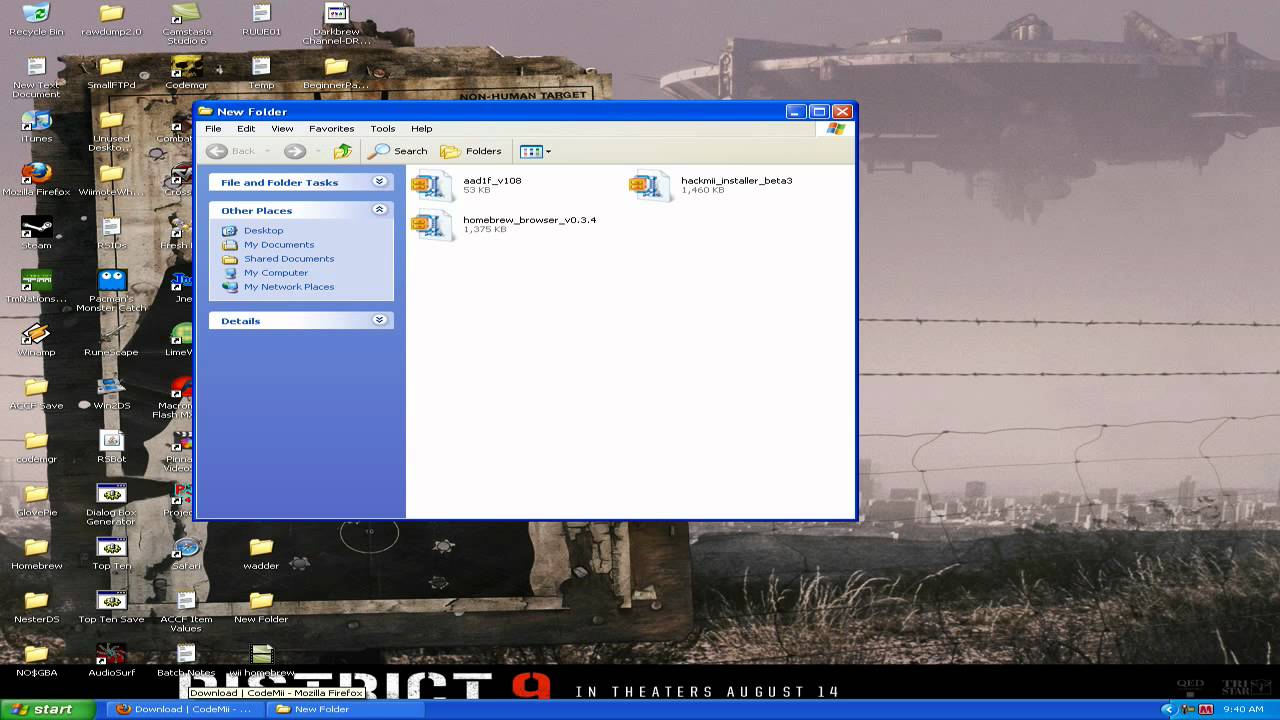Image resolution: width=1280 pixels, height=720 pixels.
Task: Select Dialog Box Generator desktop icon
Action: (x=111, y=505)
